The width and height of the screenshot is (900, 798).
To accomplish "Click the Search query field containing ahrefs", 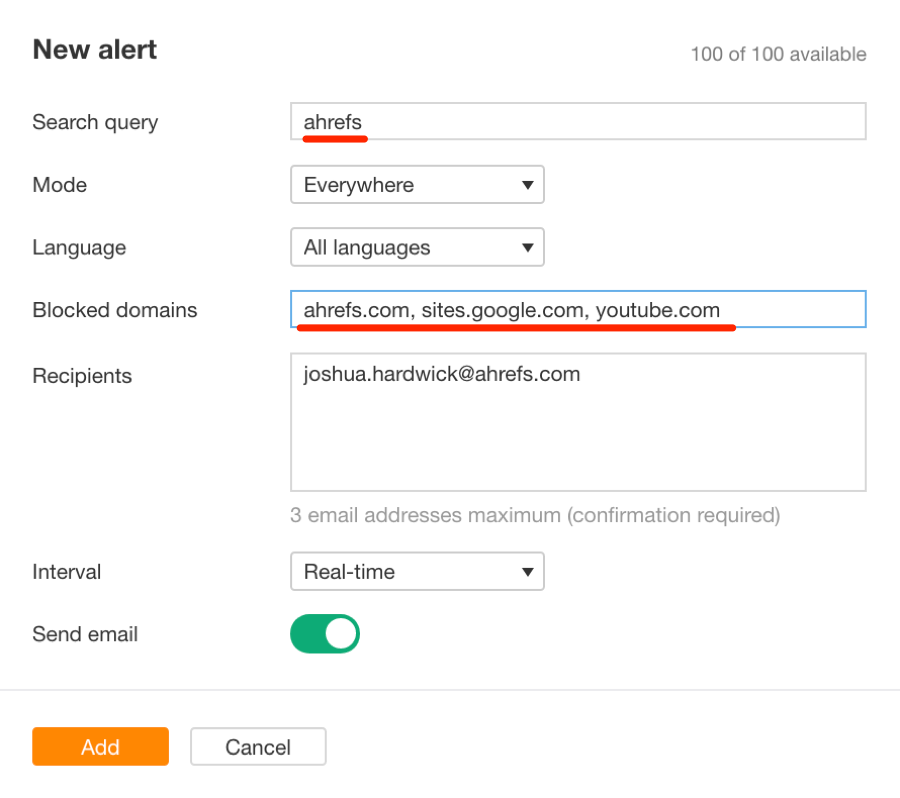I will click(x=578, y=121).
